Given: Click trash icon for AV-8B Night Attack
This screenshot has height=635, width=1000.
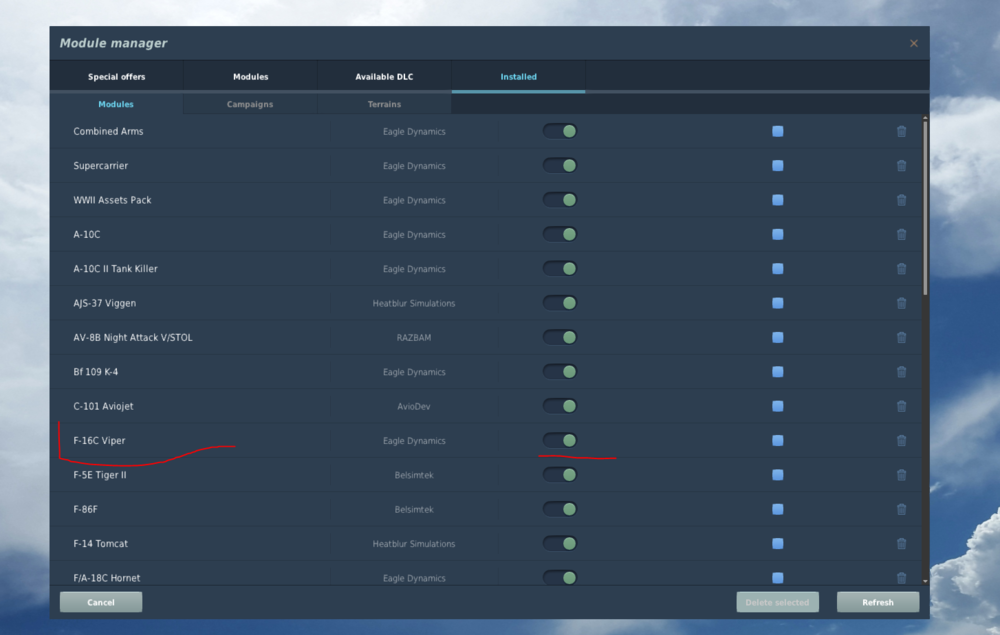Looking at the screenshot, I should coord(901,338).
